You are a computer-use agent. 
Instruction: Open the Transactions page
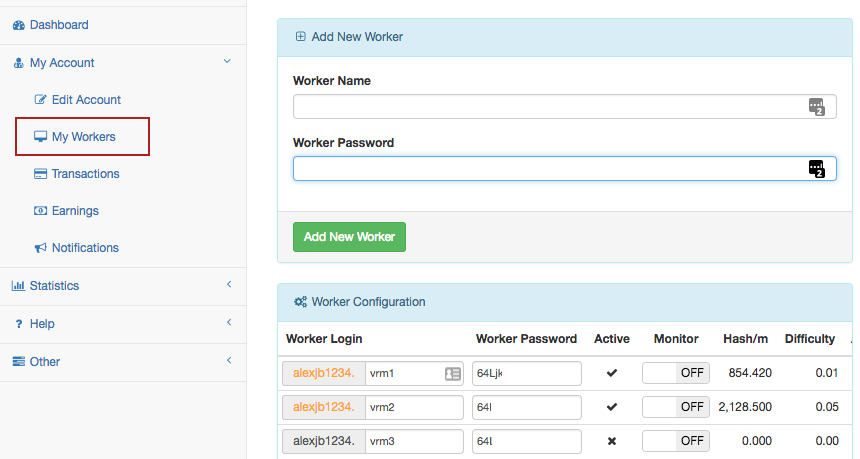pos(85,174)
